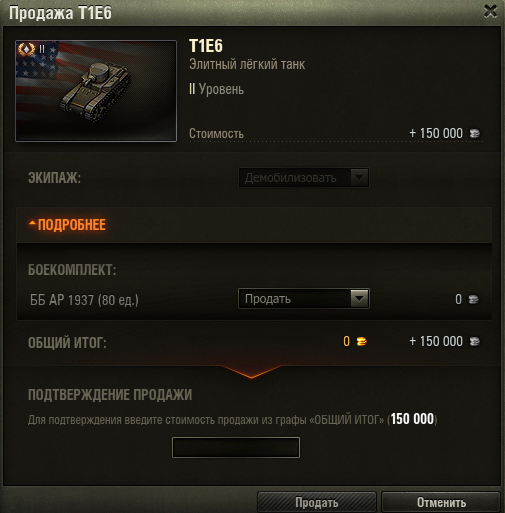
Task: Open the Продать ammunition dropdown
Action: click(x=304, y=299)
